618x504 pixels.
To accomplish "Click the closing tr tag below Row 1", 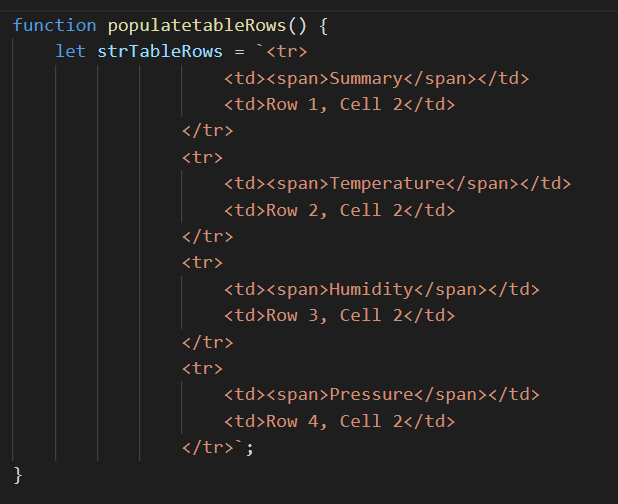I will pos(208,131).
